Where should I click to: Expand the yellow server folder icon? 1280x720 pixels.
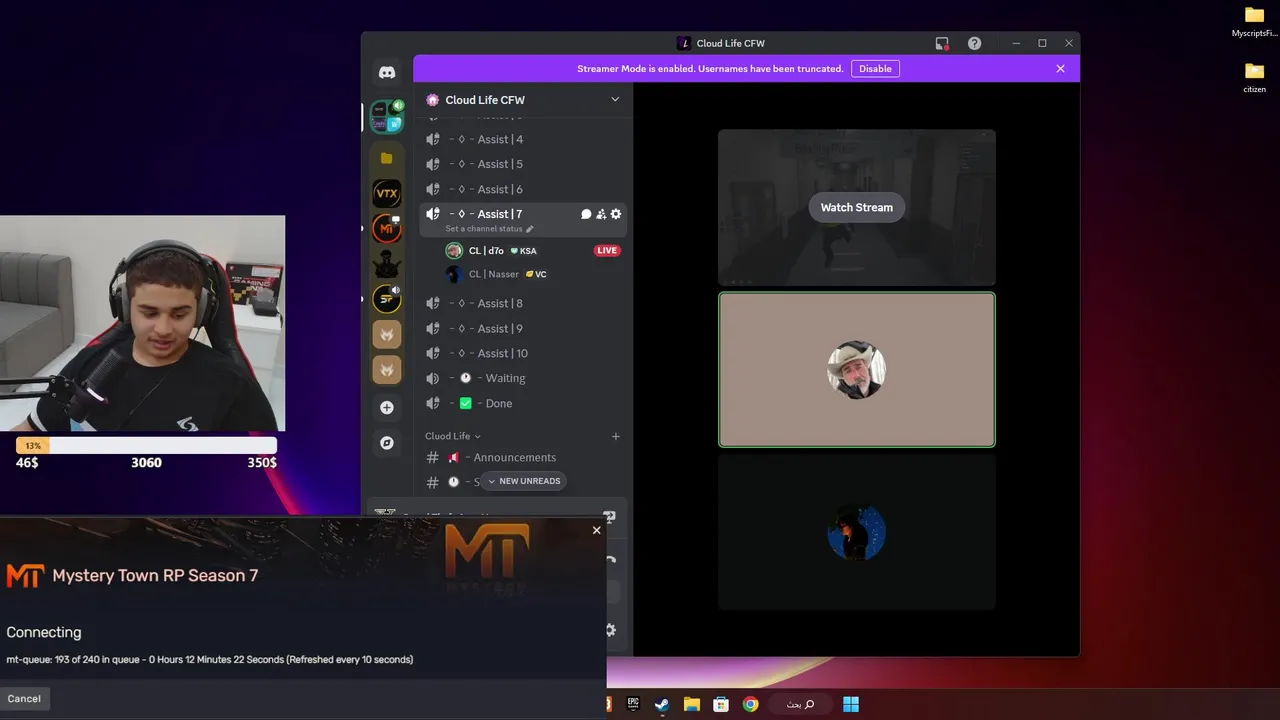pyautogui.click(x=387, y=158)
